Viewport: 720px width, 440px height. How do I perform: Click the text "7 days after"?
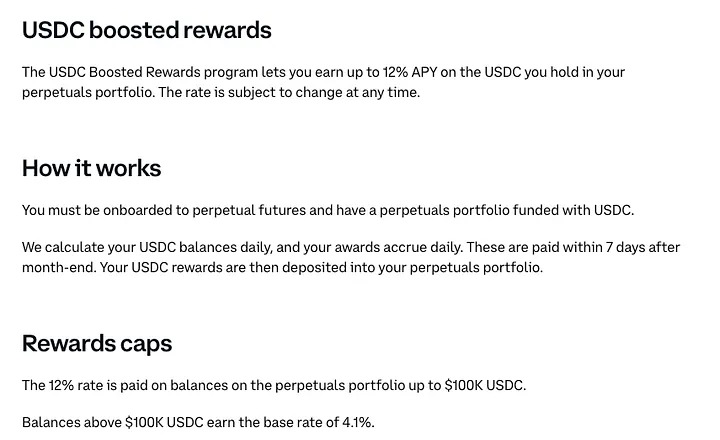tap(641, 248)
